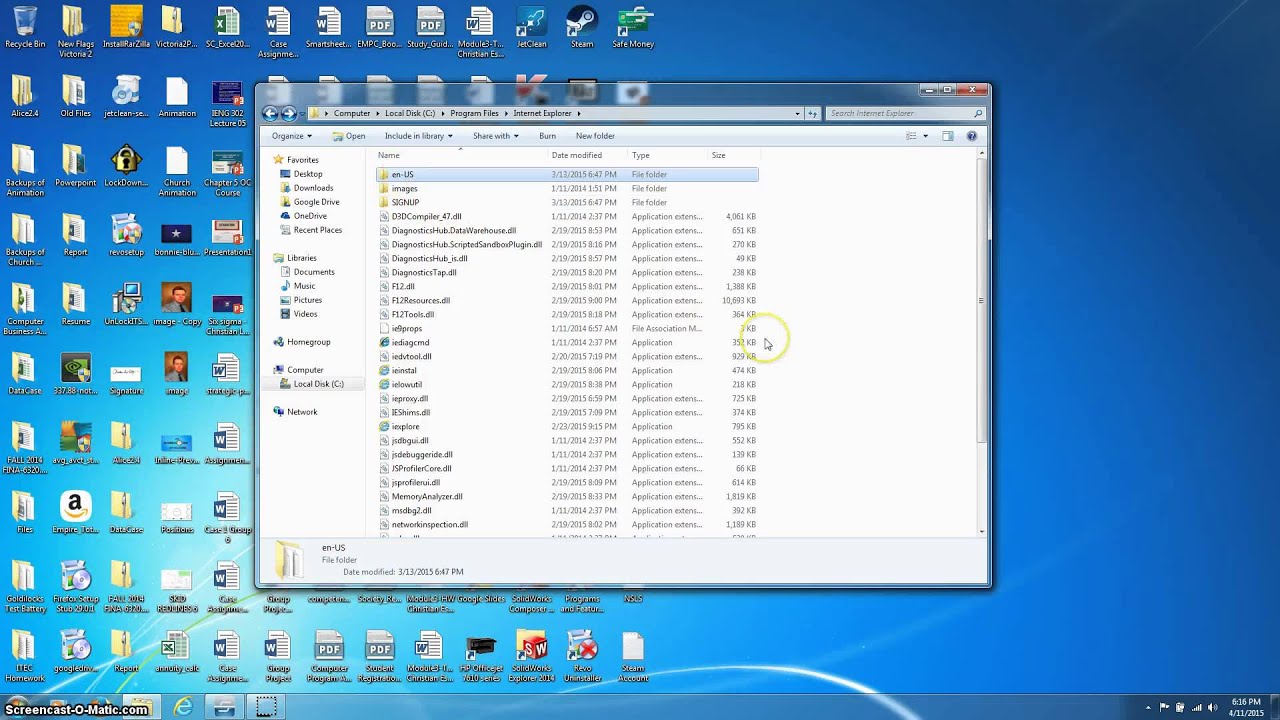Sort by the Type column header
The image size is (1280, 720).
668,155
